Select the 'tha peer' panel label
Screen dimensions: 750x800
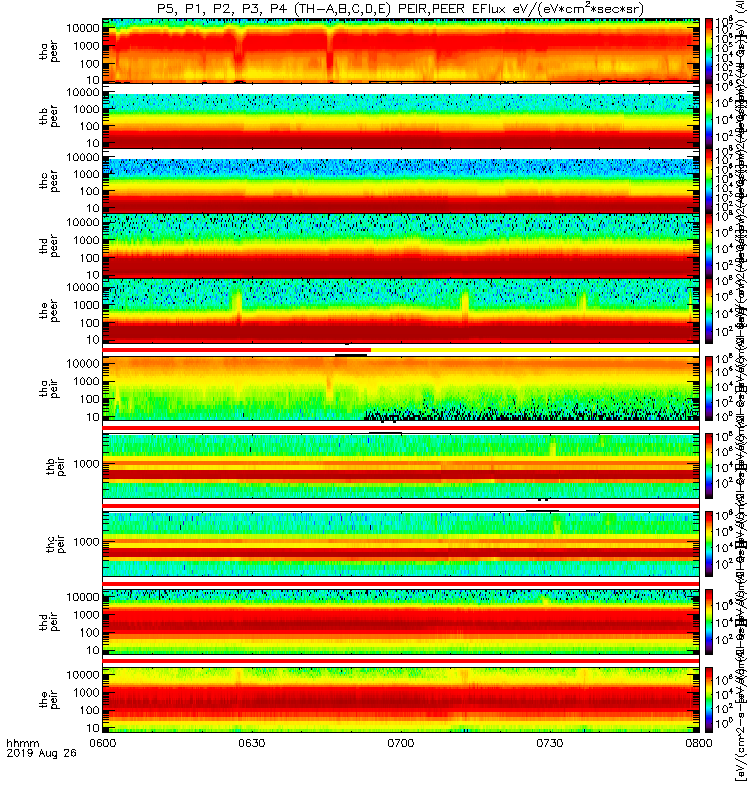click(x=49, y=52)
